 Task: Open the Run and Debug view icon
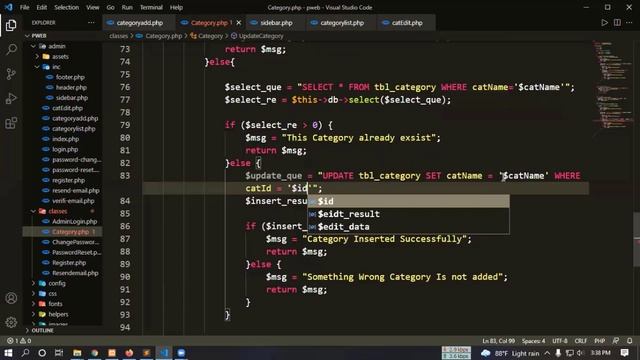(x=11, y=98)
